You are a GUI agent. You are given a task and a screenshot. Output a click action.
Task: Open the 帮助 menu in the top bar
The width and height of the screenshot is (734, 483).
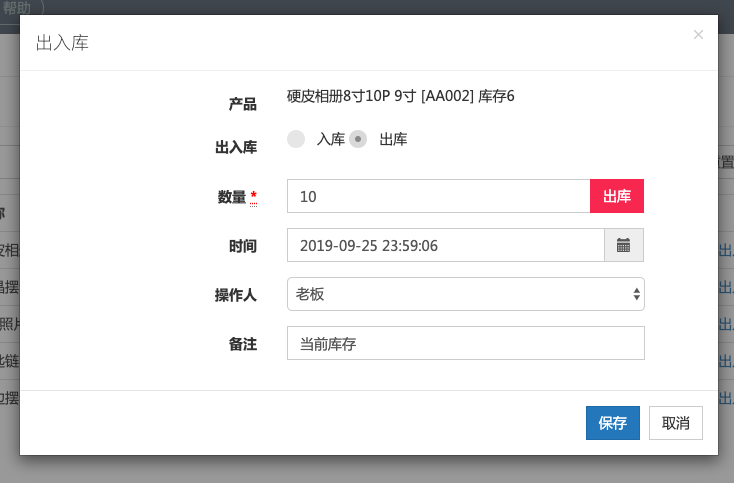16,6
